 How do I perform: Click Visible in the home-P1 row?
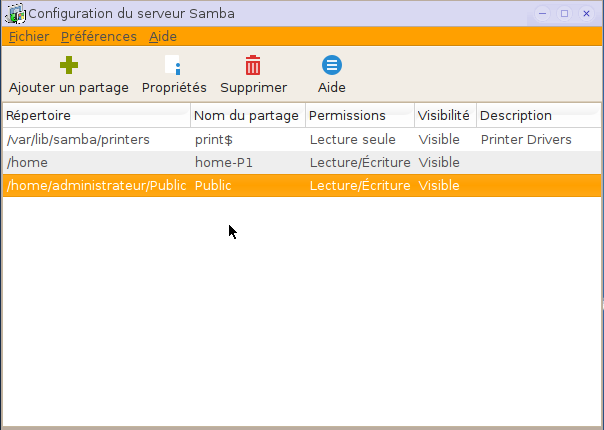[x=439, y=163]
